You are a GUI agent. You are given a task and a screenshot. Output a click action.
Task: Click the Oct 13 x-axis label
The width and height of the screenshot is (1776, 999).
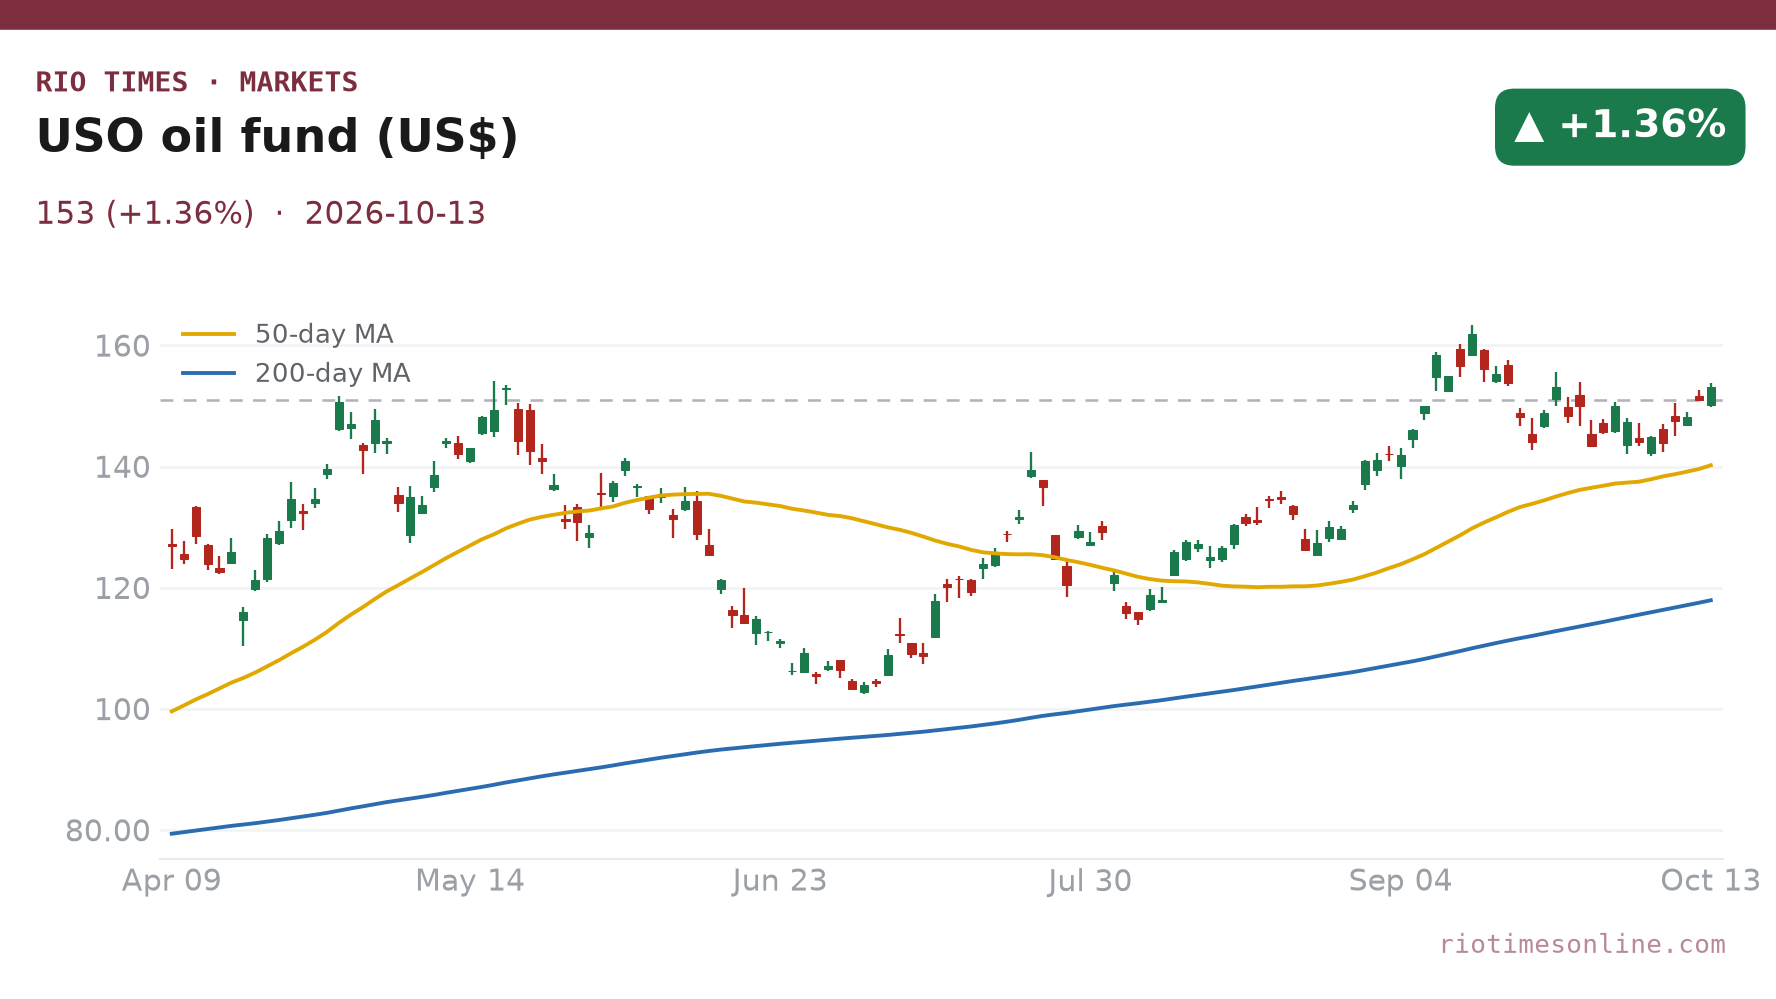point(1710,881)
